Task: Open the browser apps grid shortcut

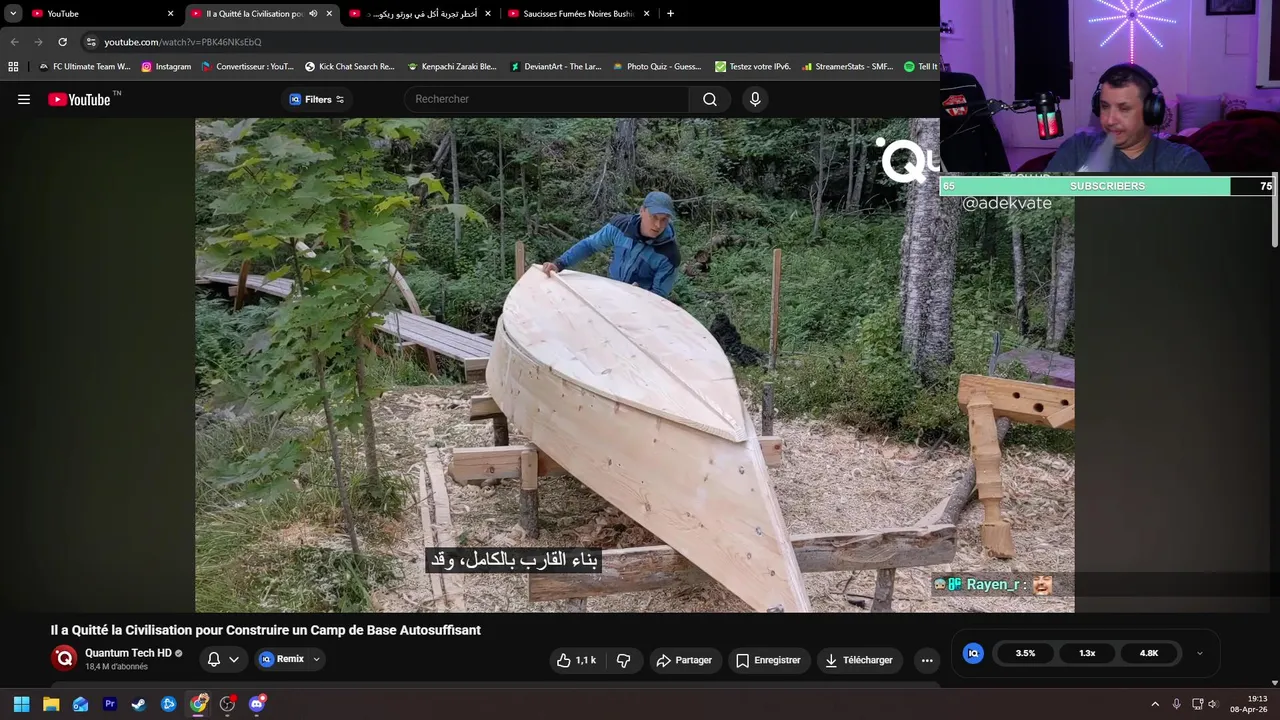Action: 13,67
